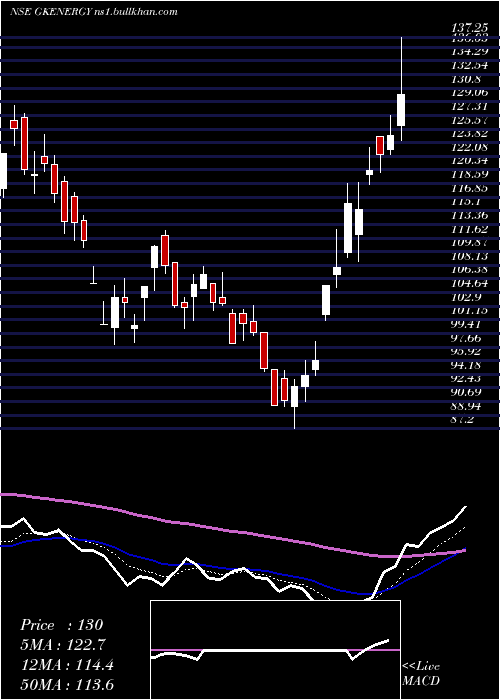Click the 111.62 price axis label
Viewport: 500px width, 700px height.
(x=470, y=229)
